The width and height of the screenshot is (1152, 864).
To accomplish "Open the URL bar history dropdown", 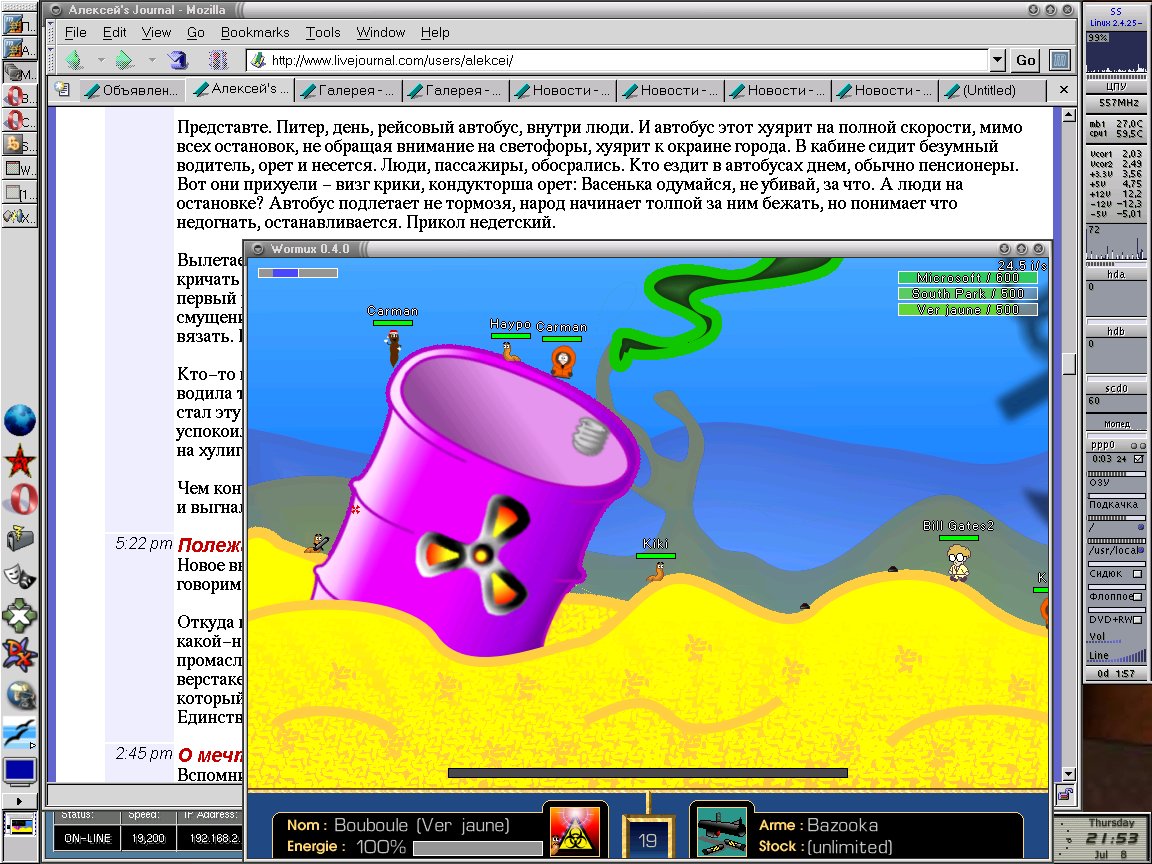I will (x=997, y=60).
